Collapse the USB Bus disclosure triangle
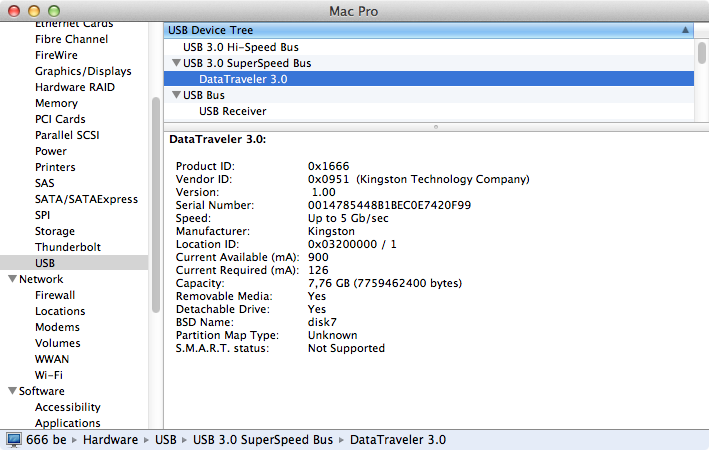This screenshot has width=709, height=450. [176, 95]
